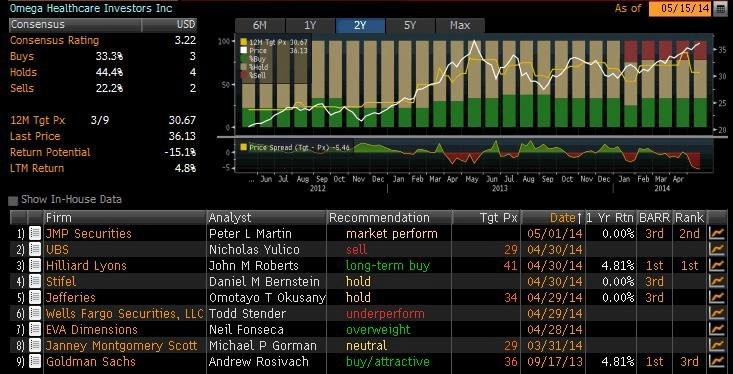Sort by the Rank column header

pos(690,217)
